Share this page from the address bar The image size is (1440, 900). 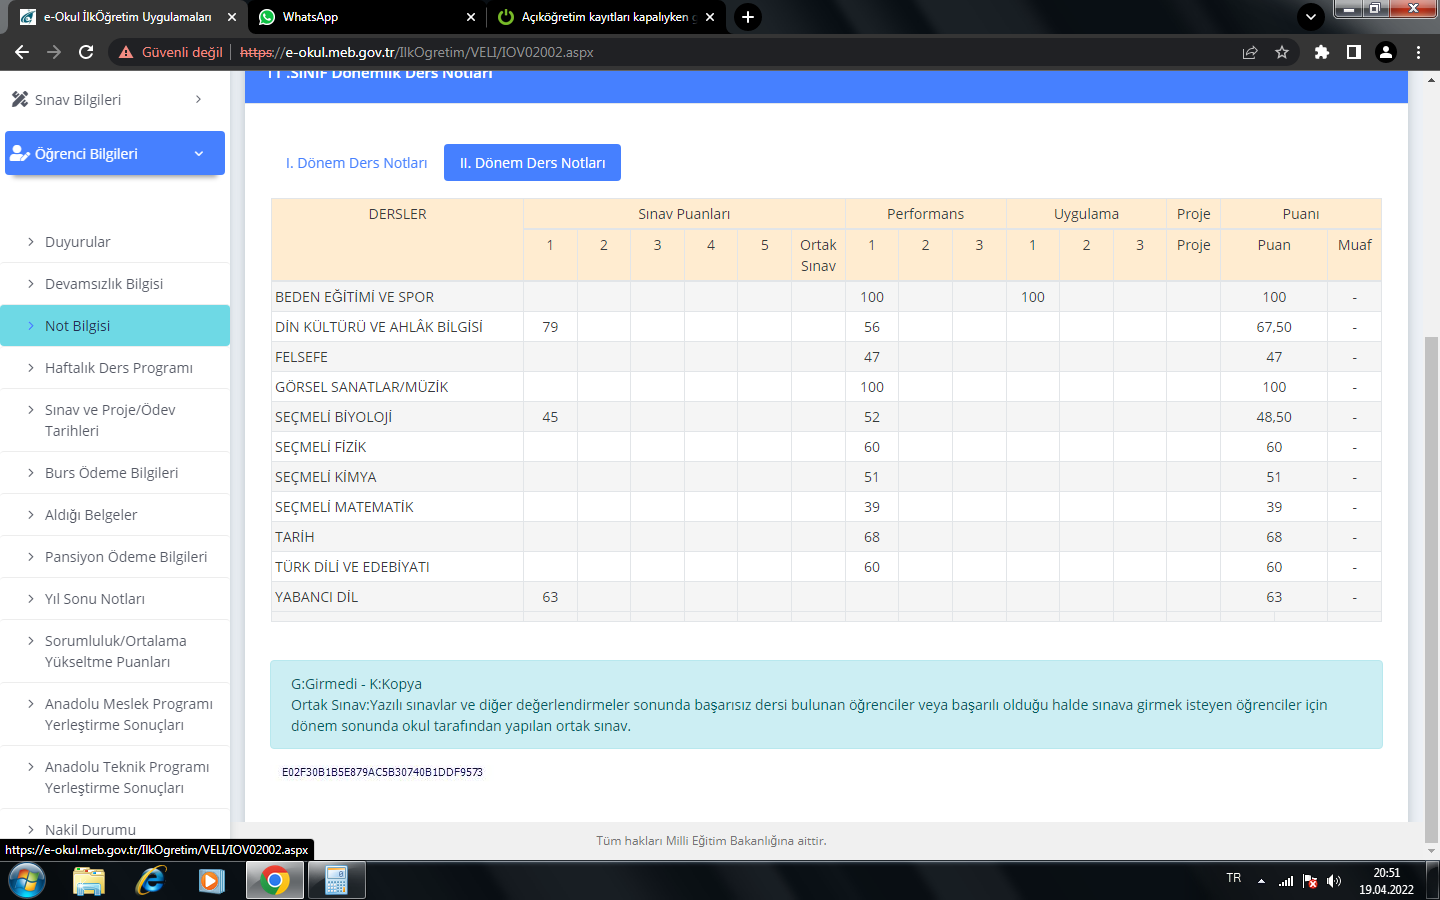(x=1250, y=52)
